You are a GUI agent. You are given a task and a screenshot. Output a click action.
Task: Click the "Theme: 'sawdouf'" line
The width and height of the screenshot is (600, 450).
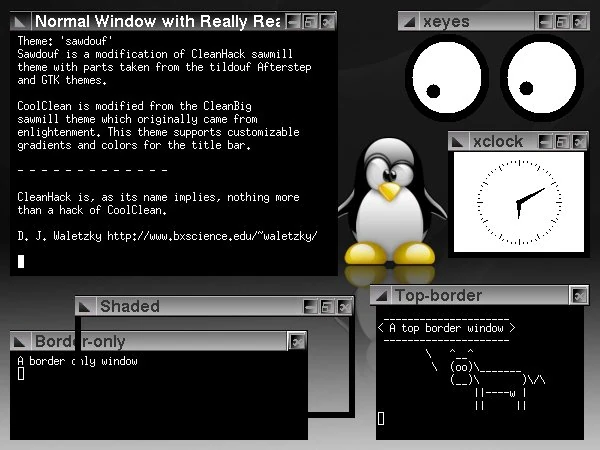click(x=65, y=41)
